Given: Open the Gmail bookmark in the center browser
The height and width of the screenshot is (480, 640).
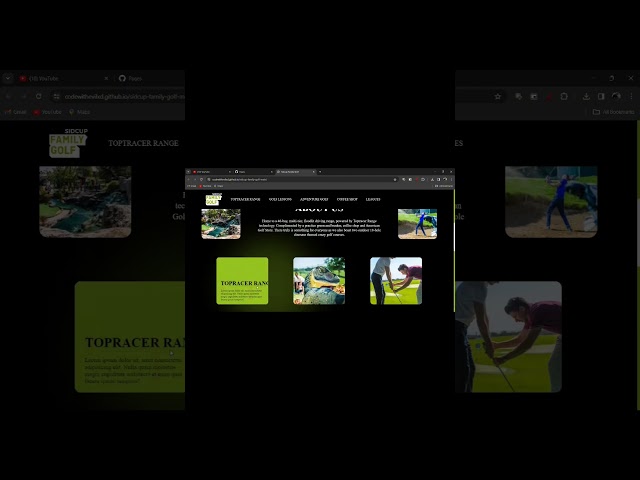Looking at the screenshot, I should (192, 186).
